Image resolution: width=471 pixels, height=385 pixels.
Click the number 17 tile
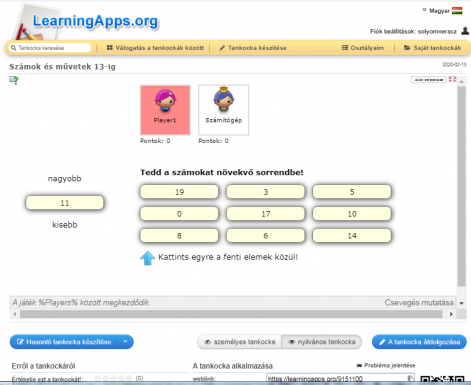[x=266, y=214]
